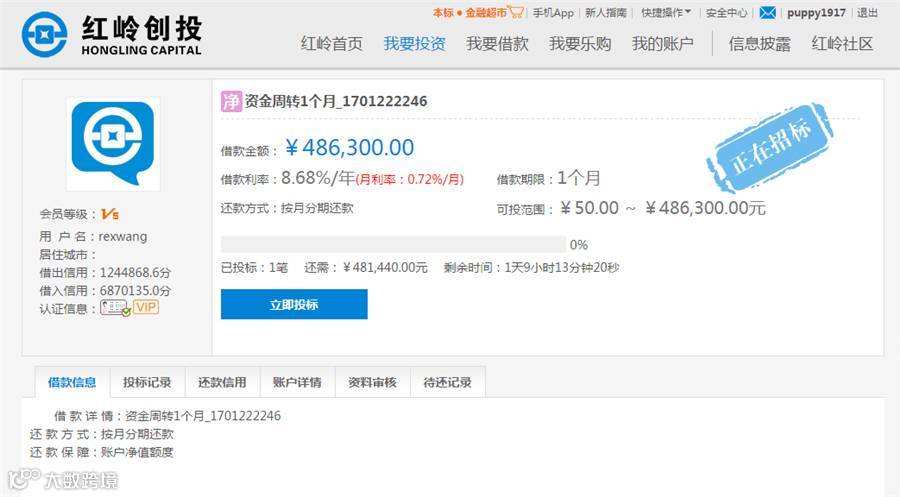Click the VIP certification badge

point(146,308)
